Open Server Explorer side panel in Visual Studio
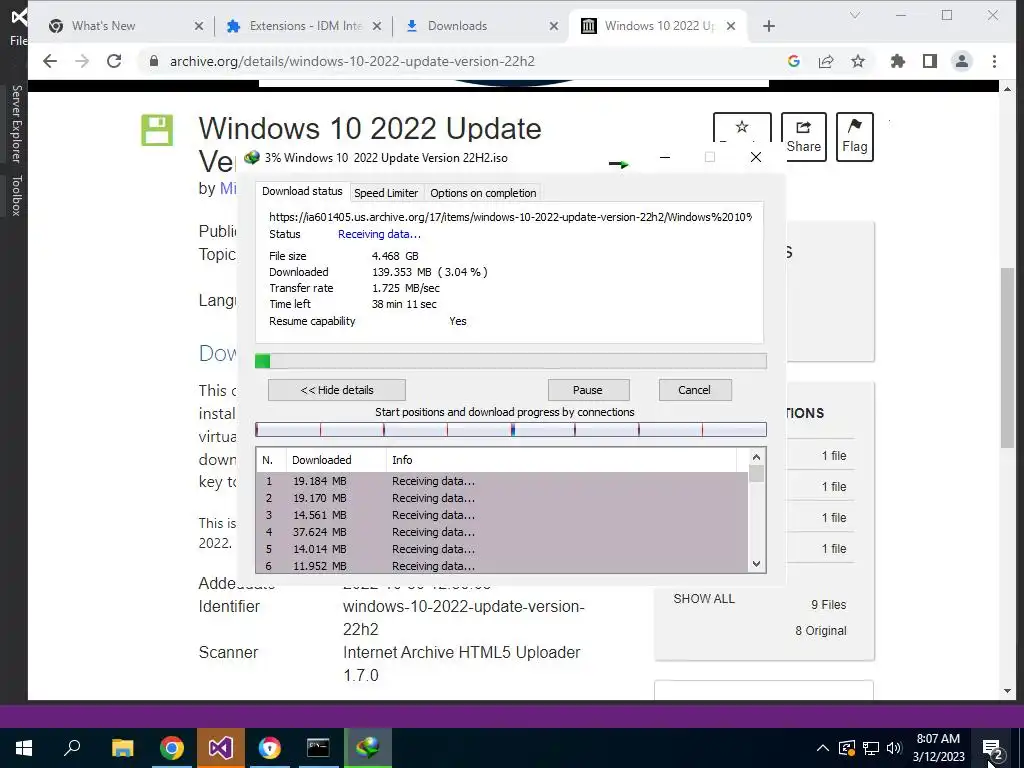1024x768 pixels. [x=16, y=123]
